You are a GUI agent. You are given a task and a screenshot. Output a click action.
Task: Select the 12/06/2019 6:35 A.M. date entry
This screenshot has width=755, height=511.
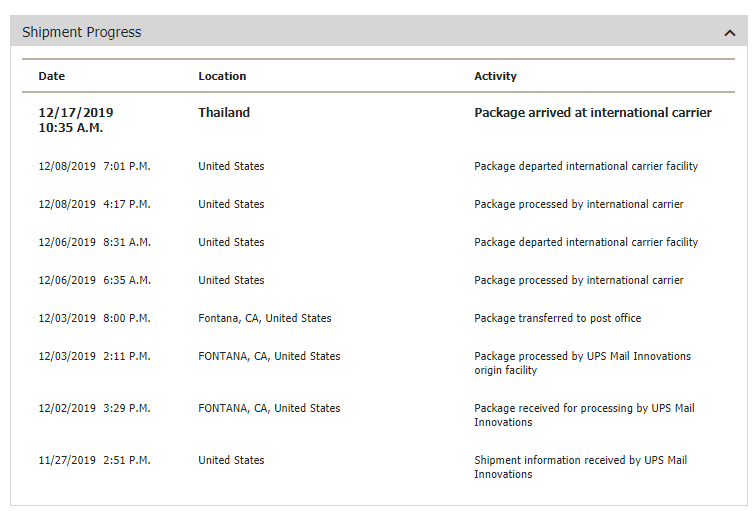pos(94,280)
